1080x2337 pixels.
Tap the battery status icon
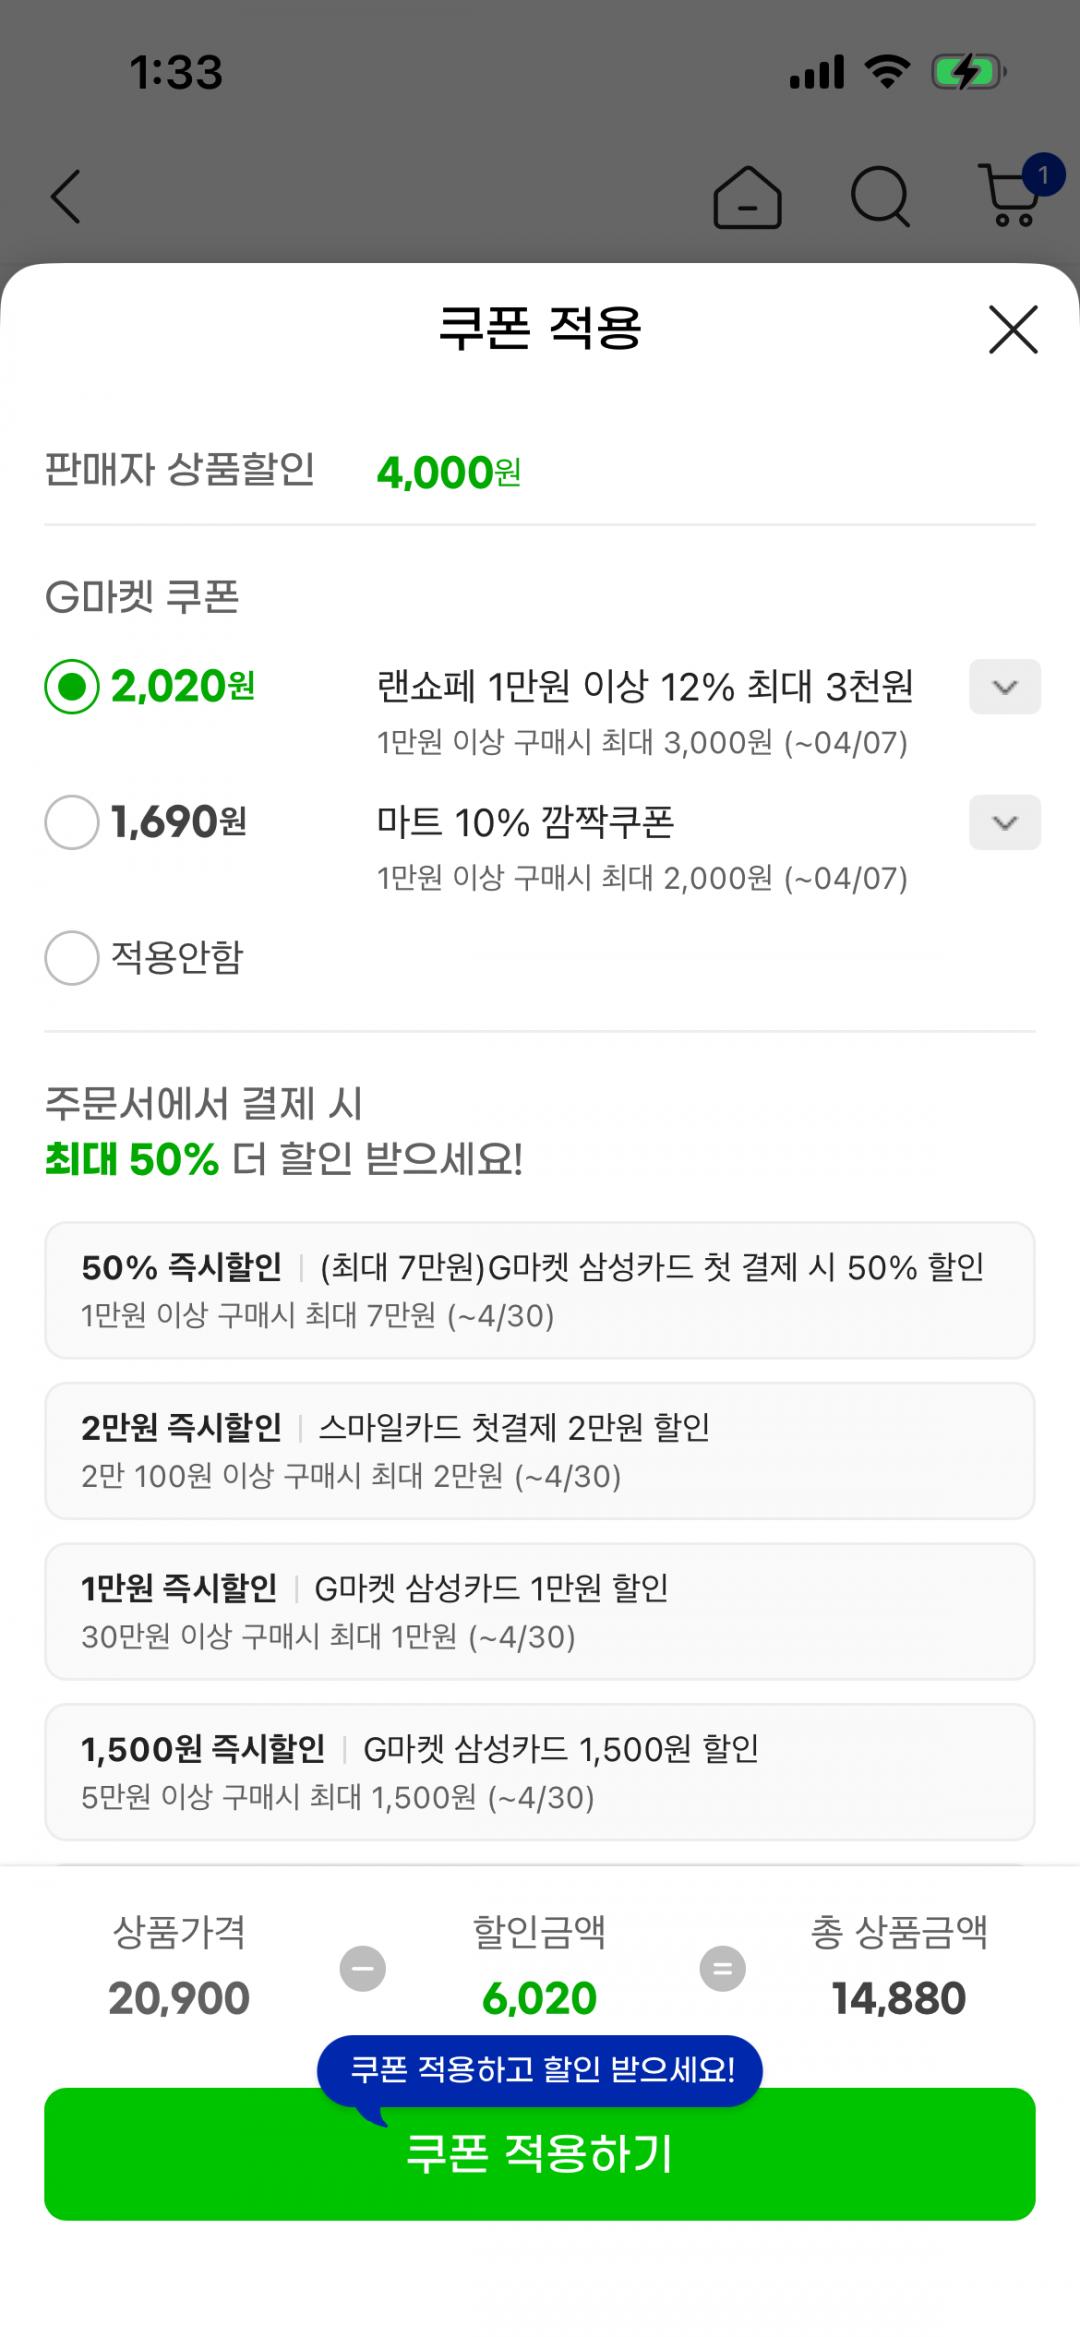(x=967, y=72)
